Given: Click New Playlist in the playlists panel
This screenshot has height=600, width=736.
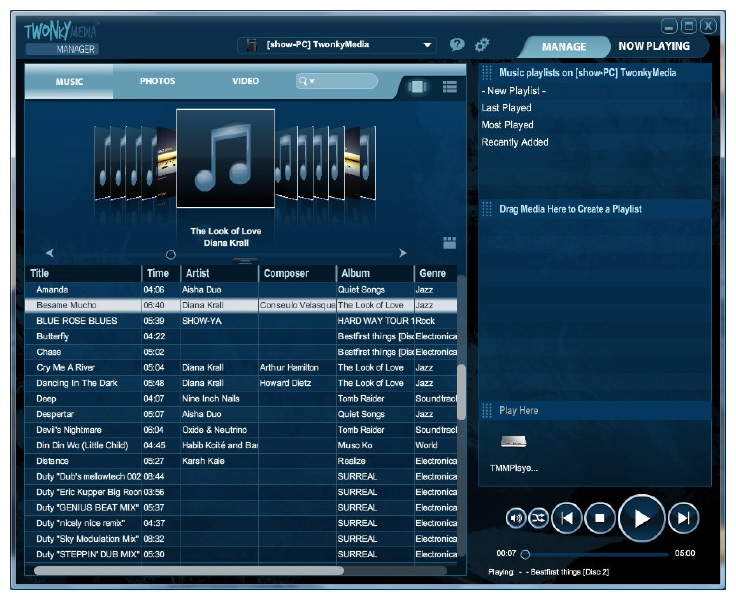Looking at the screenshot, I should (x=513, y=91).
